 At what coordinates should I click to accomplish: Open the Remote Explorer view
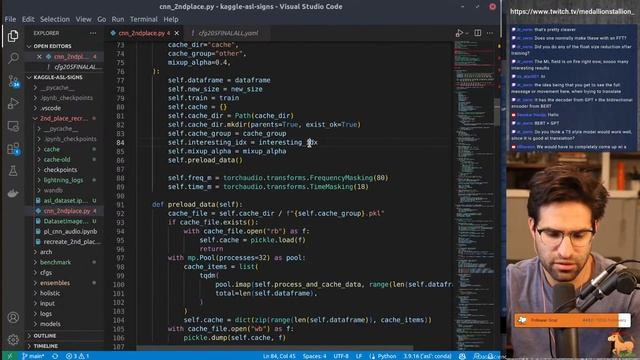coord(13,126)
